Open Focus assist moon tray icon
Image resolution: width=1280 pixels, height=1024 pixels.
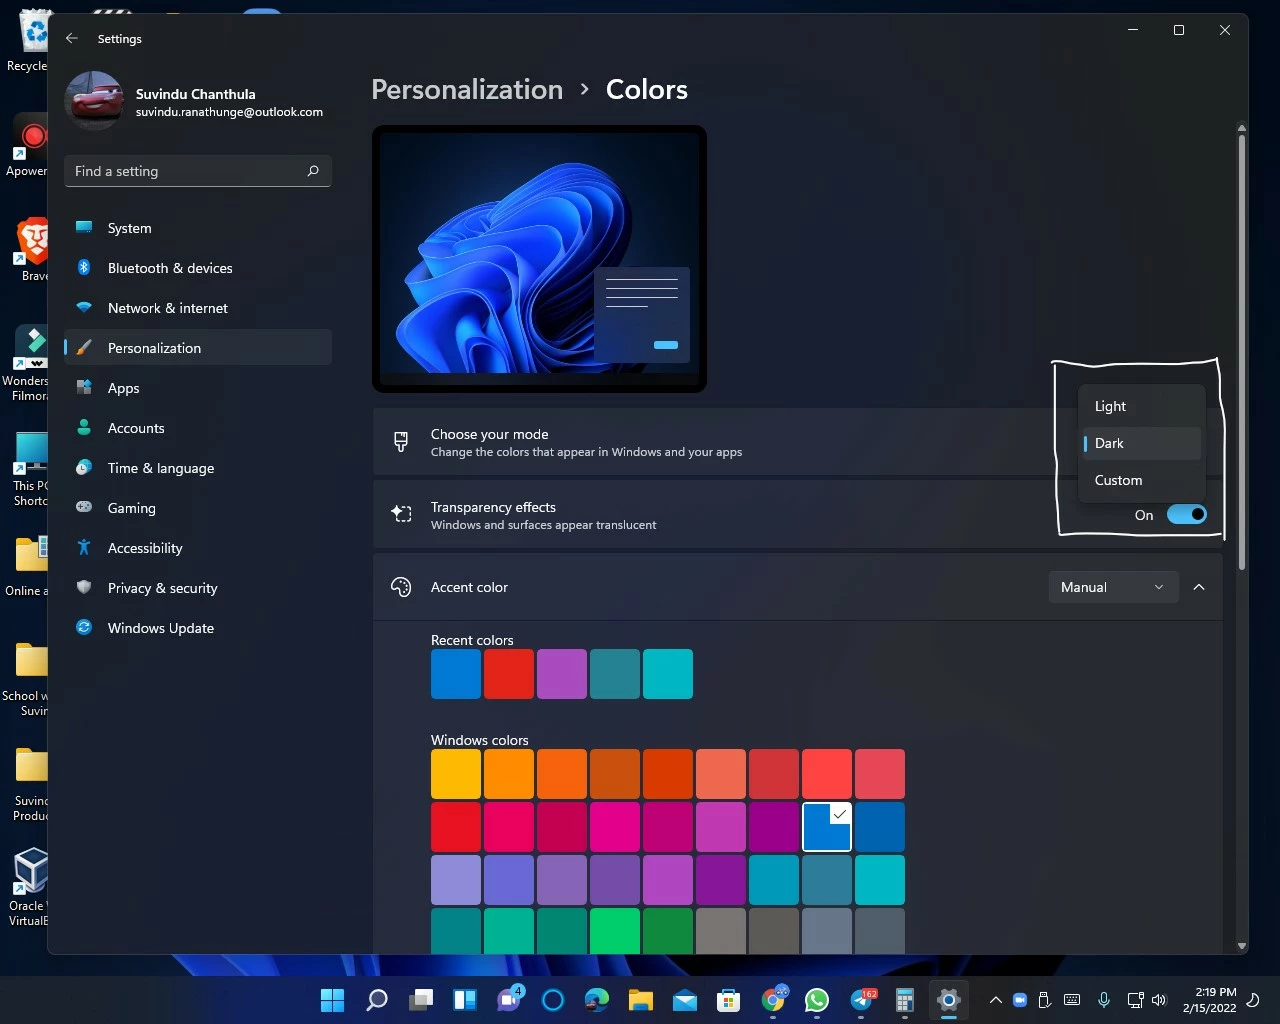(x=1253, y=1000)
